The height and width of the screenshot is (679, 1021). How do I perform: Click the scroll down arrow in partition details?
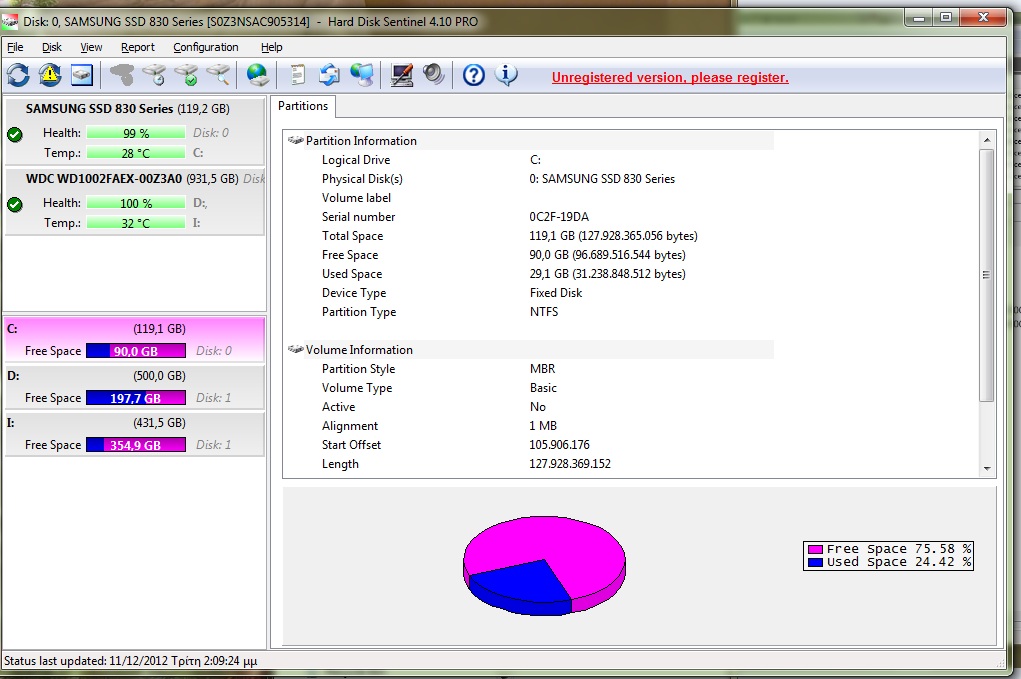[x=987, y=468]
